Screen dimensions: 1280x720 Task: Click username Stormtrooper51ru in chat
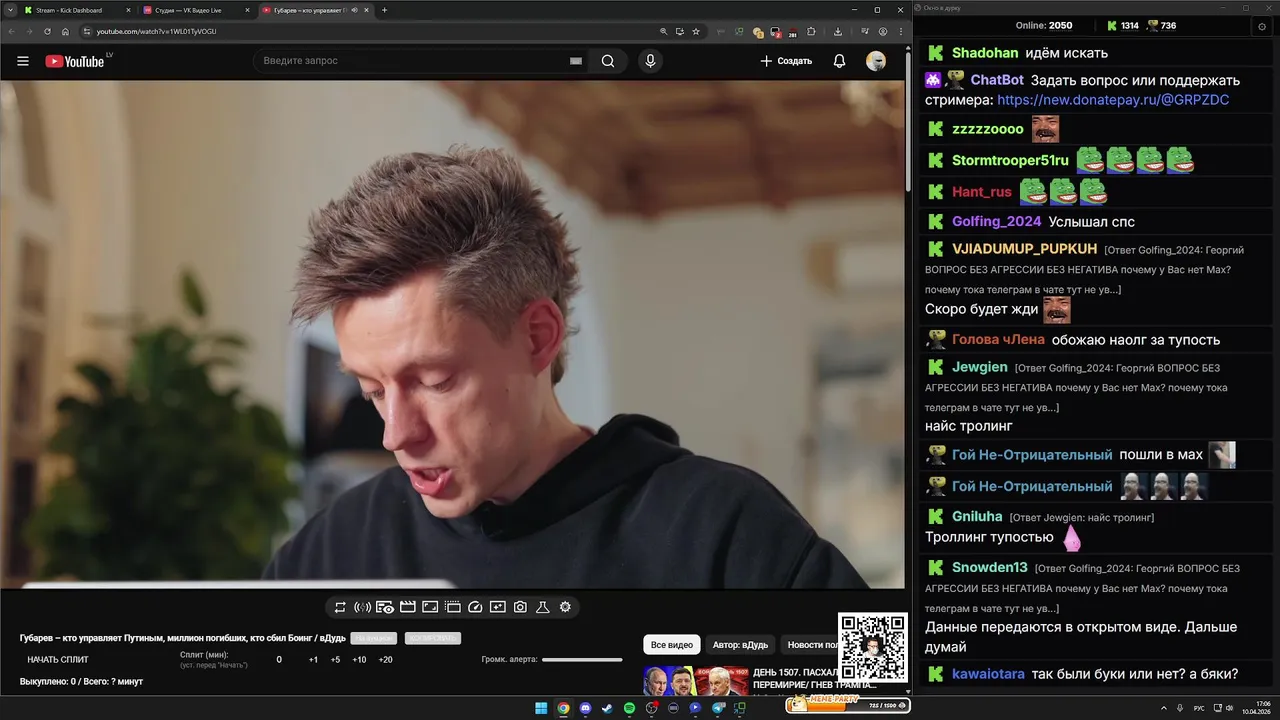click(x=1010, y=160)
